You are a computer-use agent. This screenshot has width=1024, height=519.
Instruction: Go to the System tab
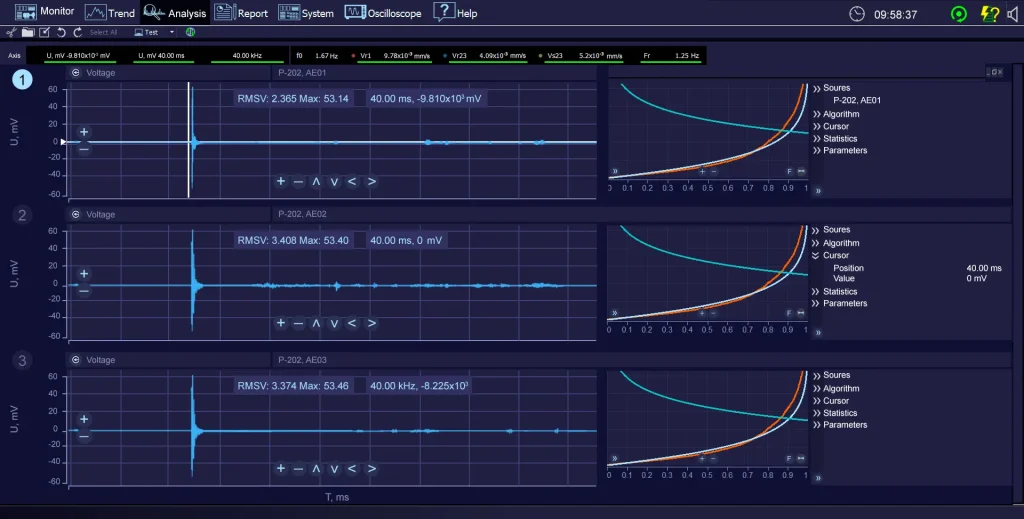(x=306, y=12)
